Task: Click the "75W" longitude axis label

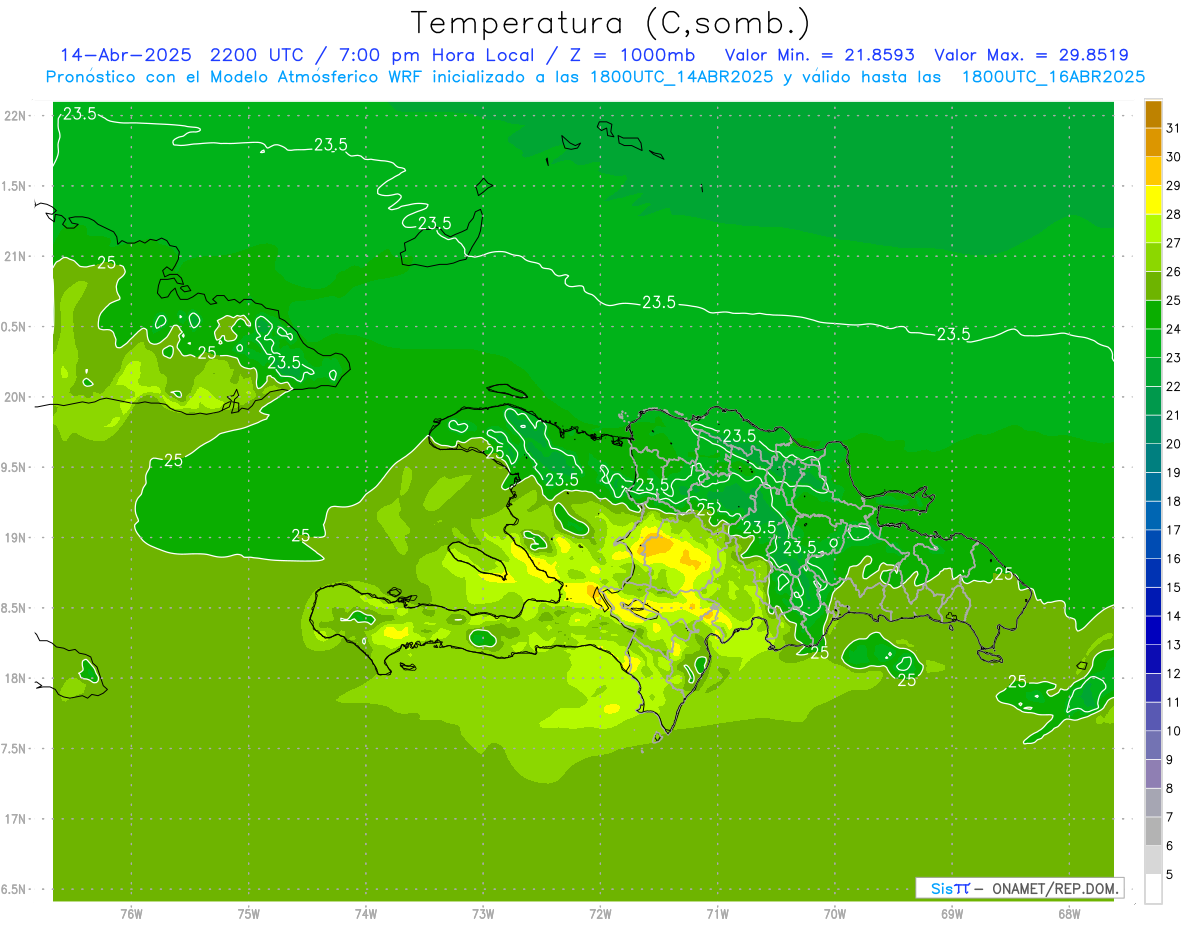Action: pos(249,914)
